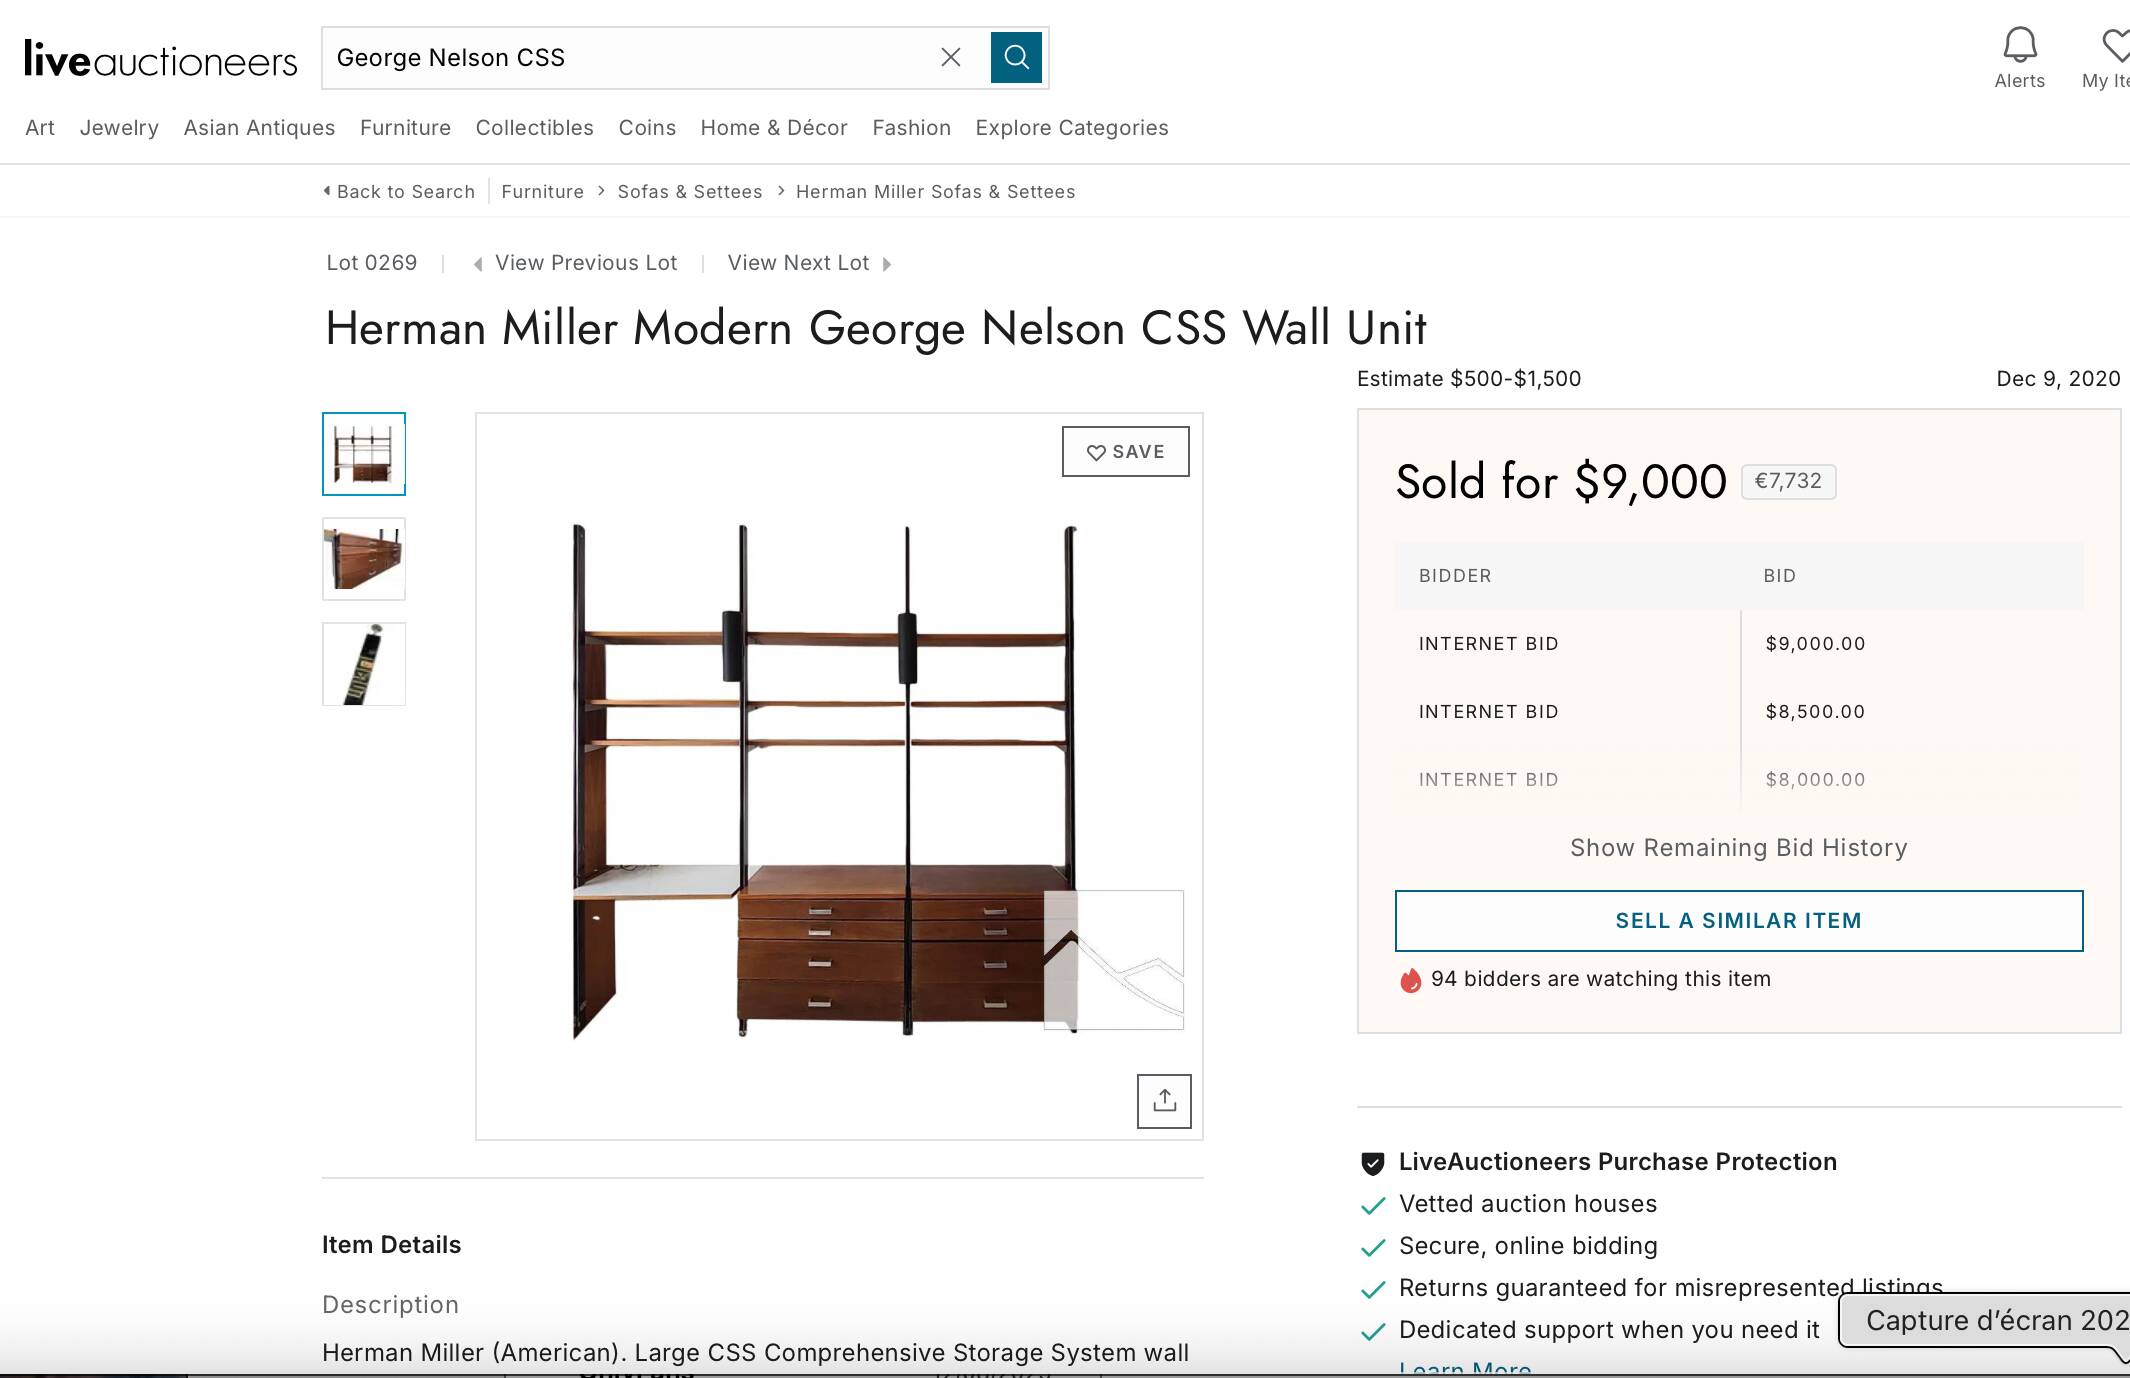Select the drawer close-up thumbnail
This screenshot has width=2130, height=1378.
tap(363, 560)
